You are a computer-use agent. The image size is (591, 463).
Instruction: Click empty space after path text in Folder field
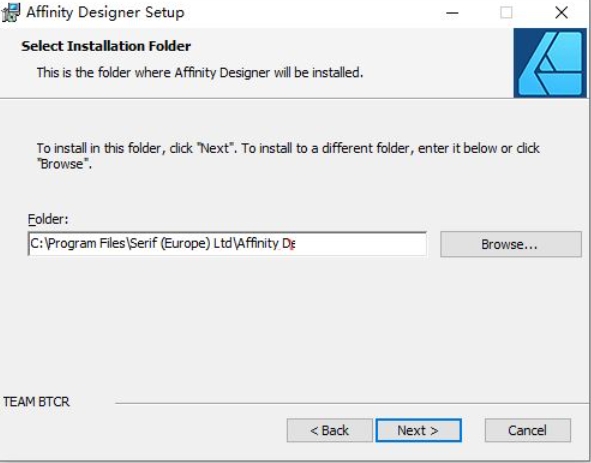pos(360,244)
